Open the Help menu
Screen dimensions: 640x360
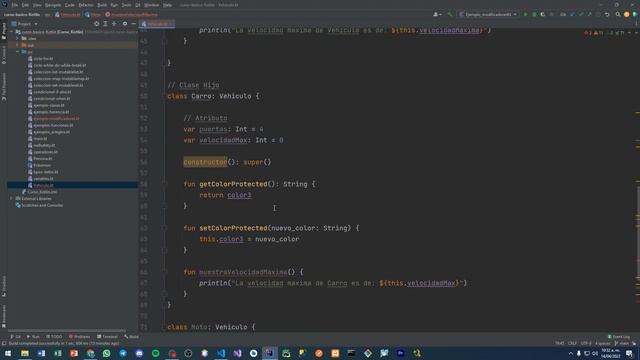tap(167, 5)
